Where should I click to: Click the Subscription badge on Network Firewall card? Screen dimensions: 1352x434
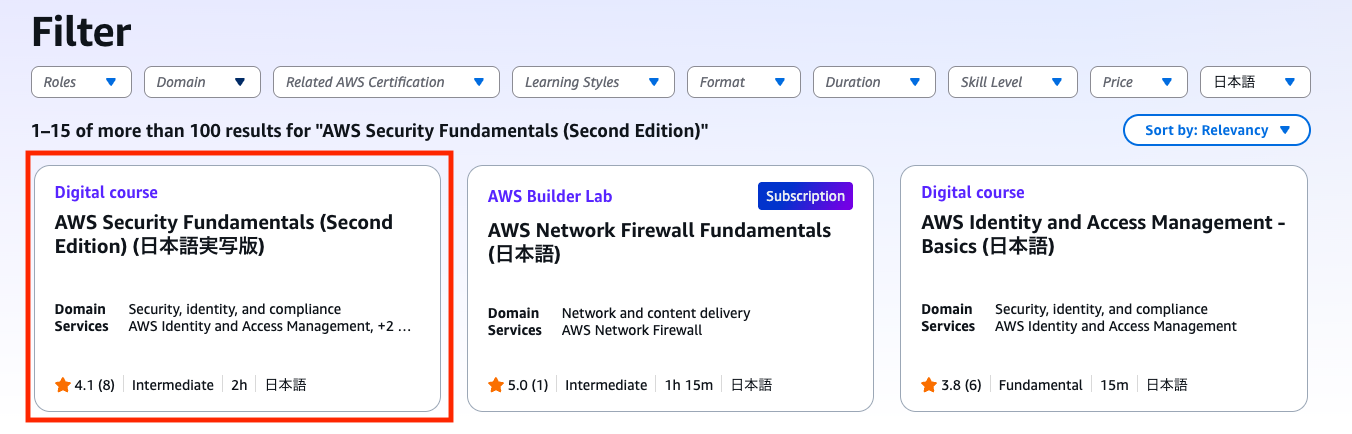coord(805,196)
